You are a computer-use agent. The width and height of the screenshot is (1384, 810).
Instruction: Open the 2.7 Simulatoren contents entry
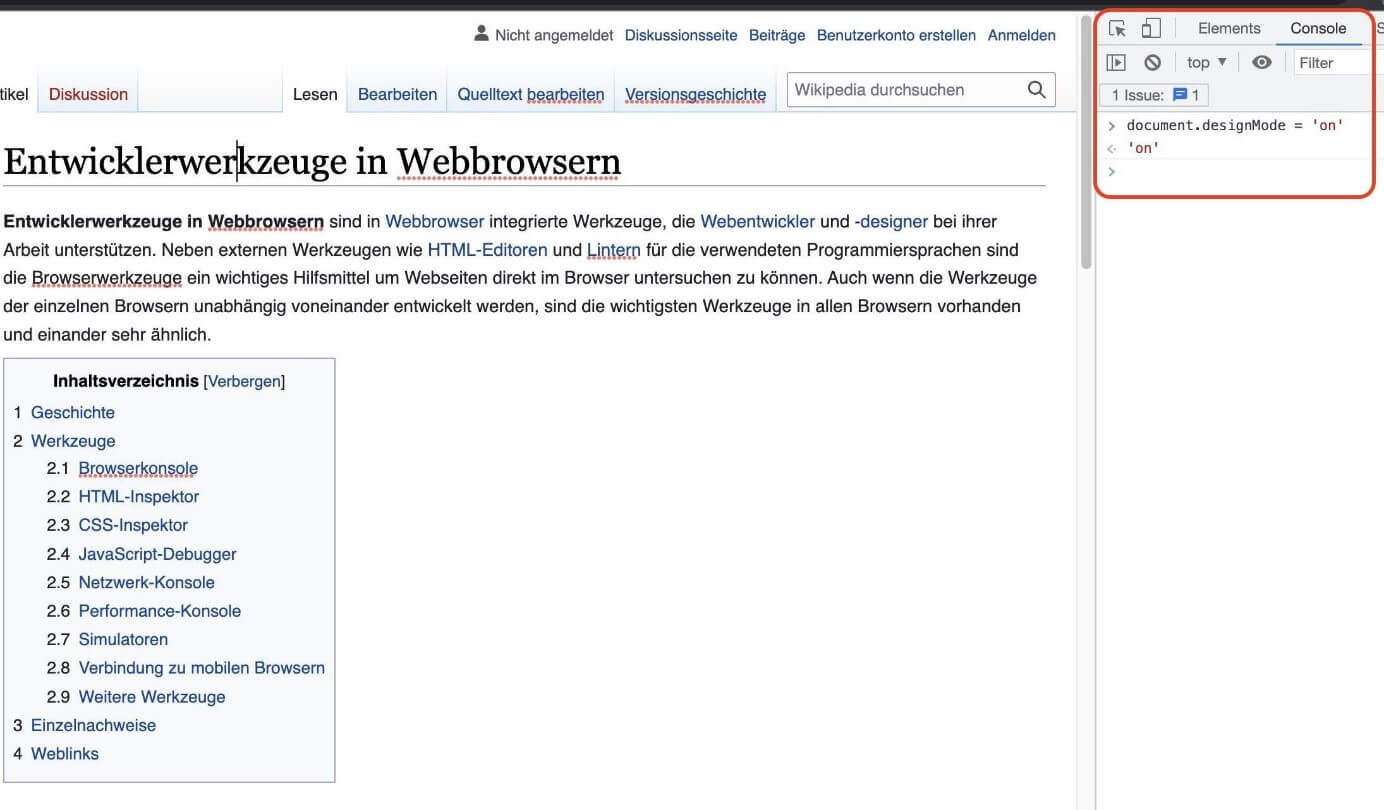(x=123, y=639)
